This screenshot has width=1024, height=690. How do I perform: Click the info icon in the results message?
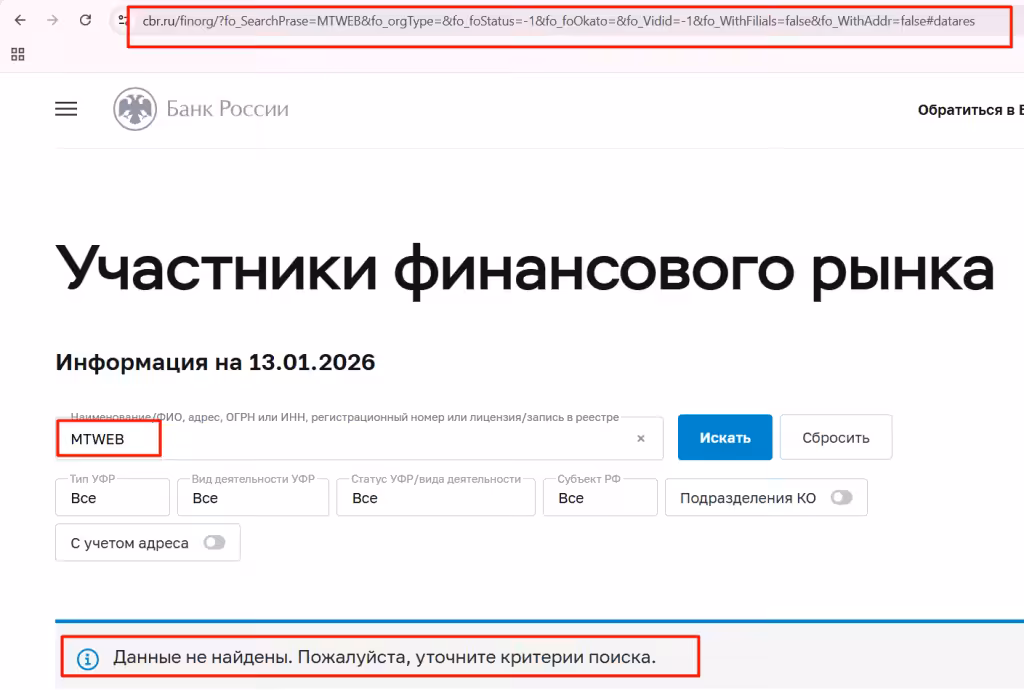click(x=88, y=659)
